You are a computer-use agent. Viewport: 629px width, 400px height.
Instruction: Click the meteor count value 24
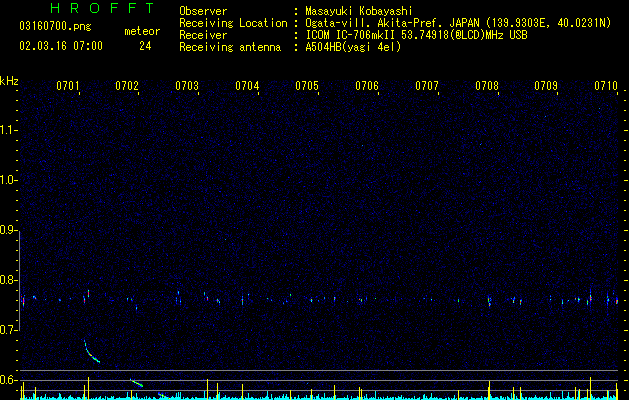tap(145, 46)
